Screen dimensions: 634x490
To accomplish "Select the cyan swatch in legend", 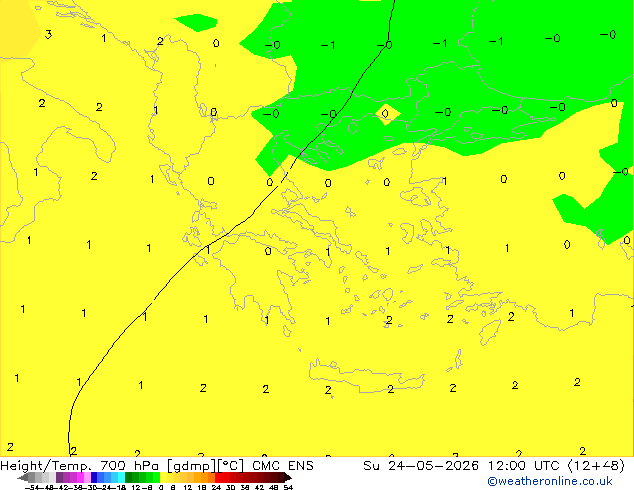I will pos(122,477).
